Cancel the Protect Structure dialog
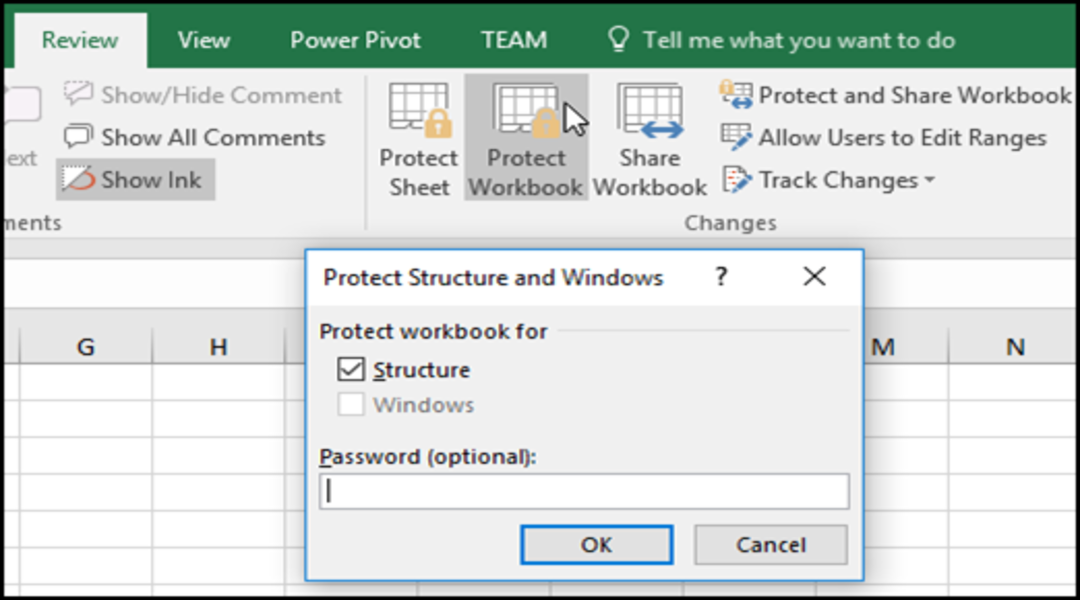The width and height of the screenshot is (1080, 600). (770, 545)
